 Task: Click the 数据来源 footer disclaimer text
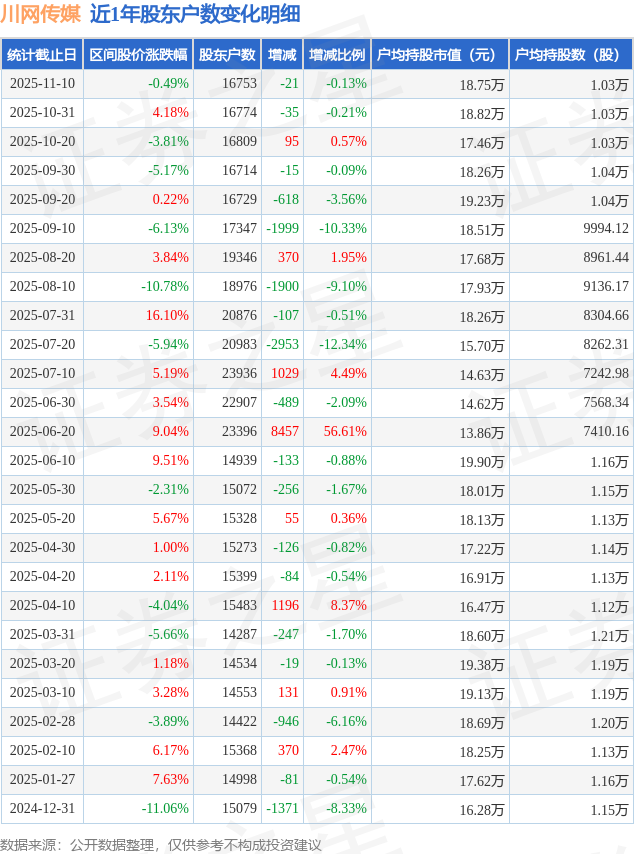[x=161, y=845]
